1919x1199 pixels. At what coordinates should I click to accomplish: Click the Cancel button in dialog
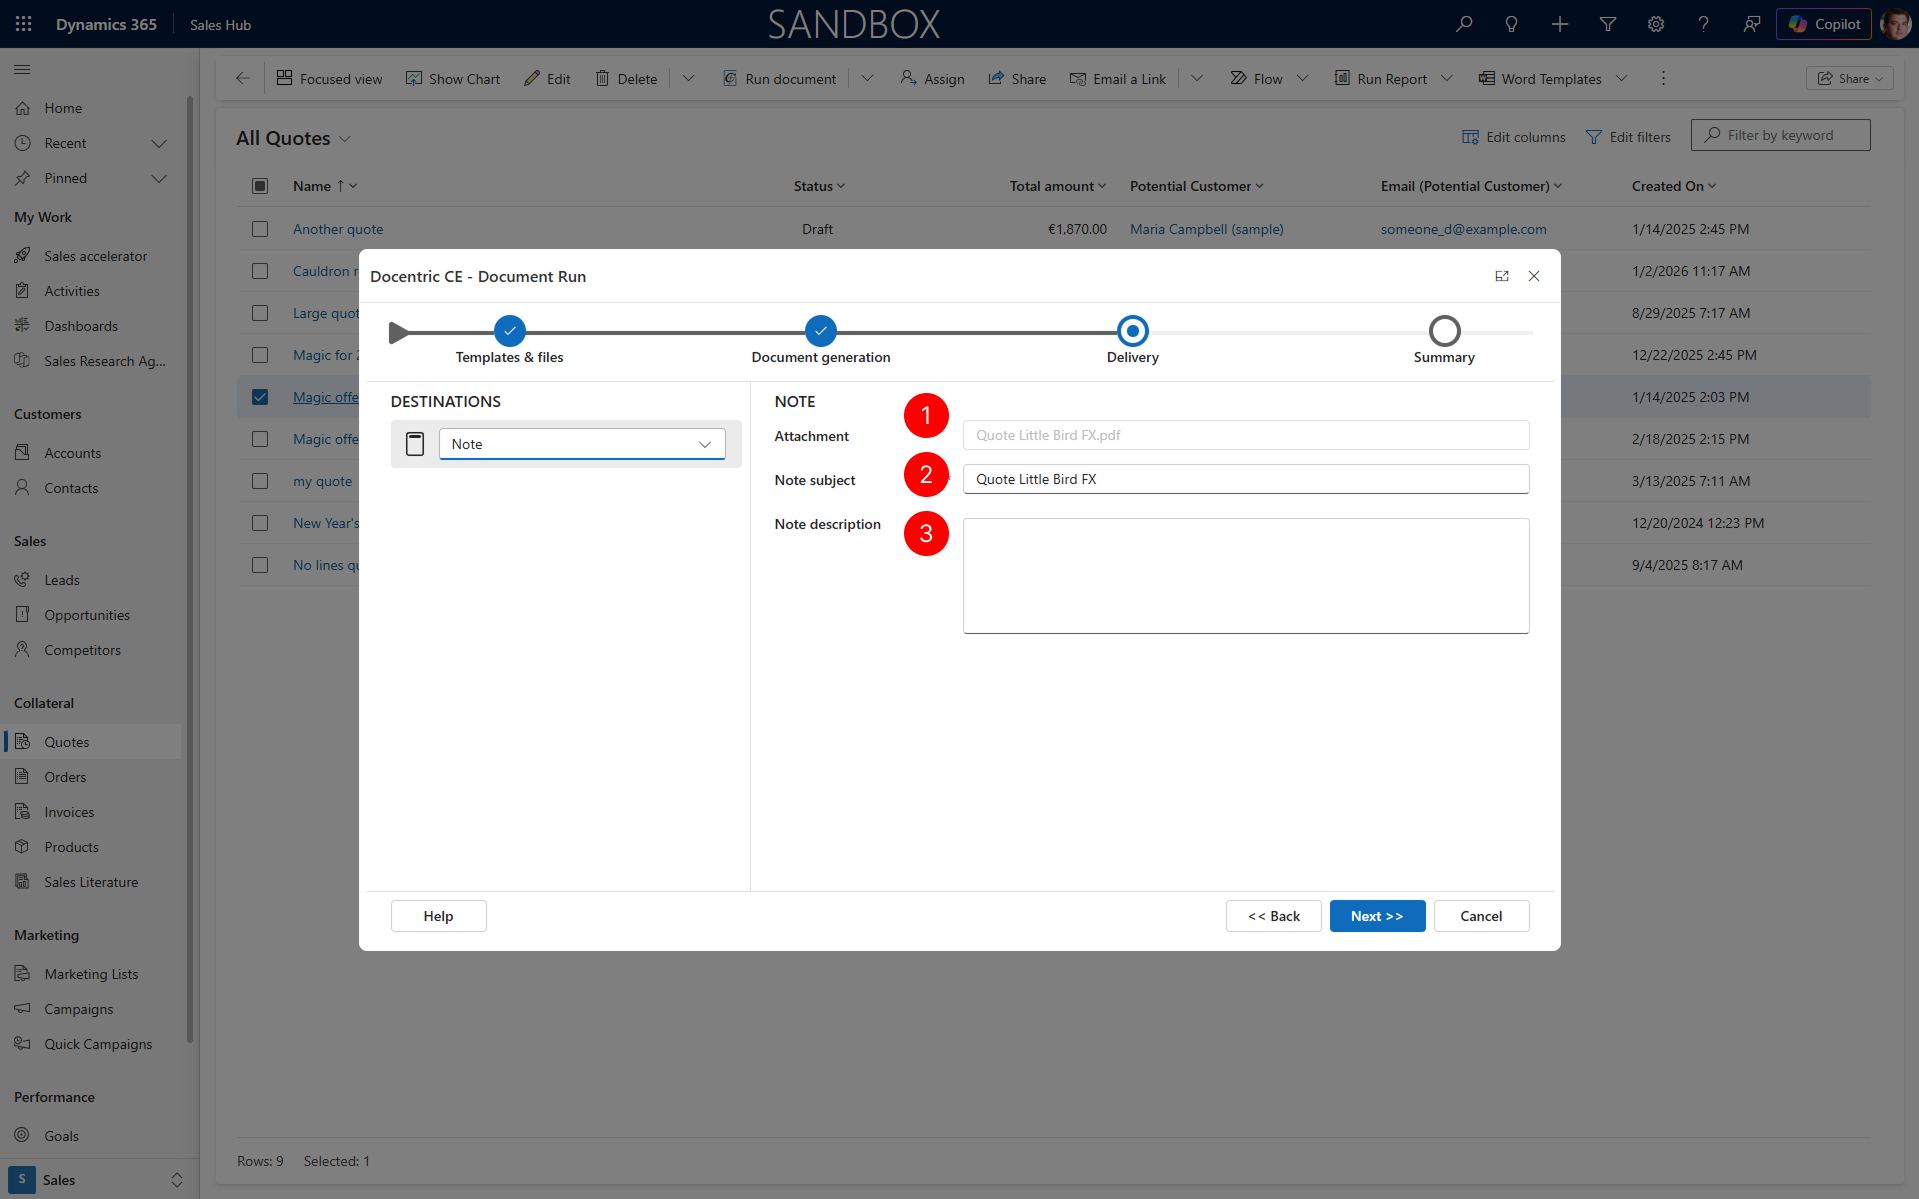click(1481, 916)
